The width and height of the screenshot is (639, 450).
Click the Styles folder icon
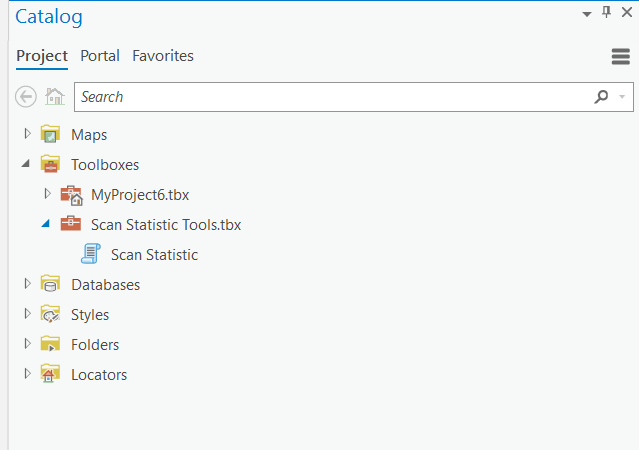tap(50, 314)
